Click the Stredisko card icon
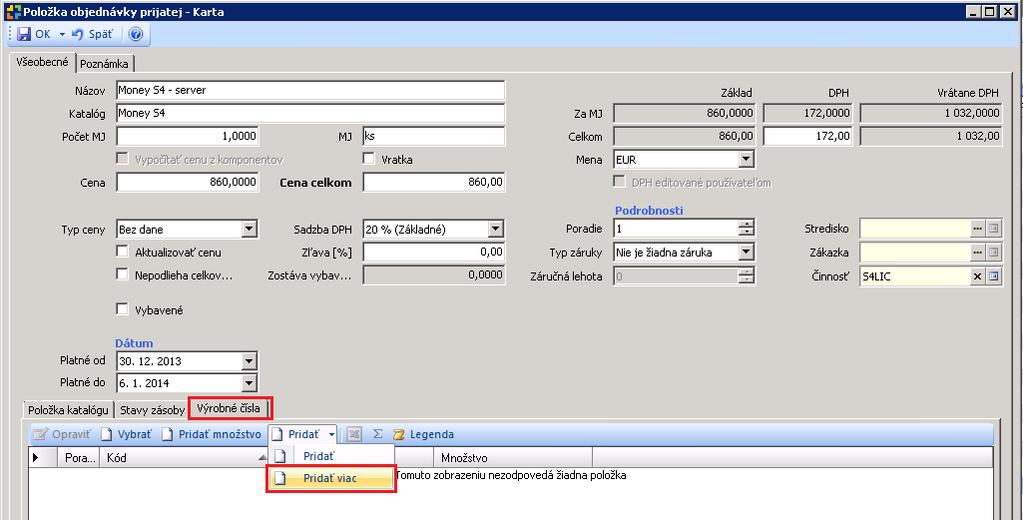Viewport: 1023px width, 520px height. (994, 229)
